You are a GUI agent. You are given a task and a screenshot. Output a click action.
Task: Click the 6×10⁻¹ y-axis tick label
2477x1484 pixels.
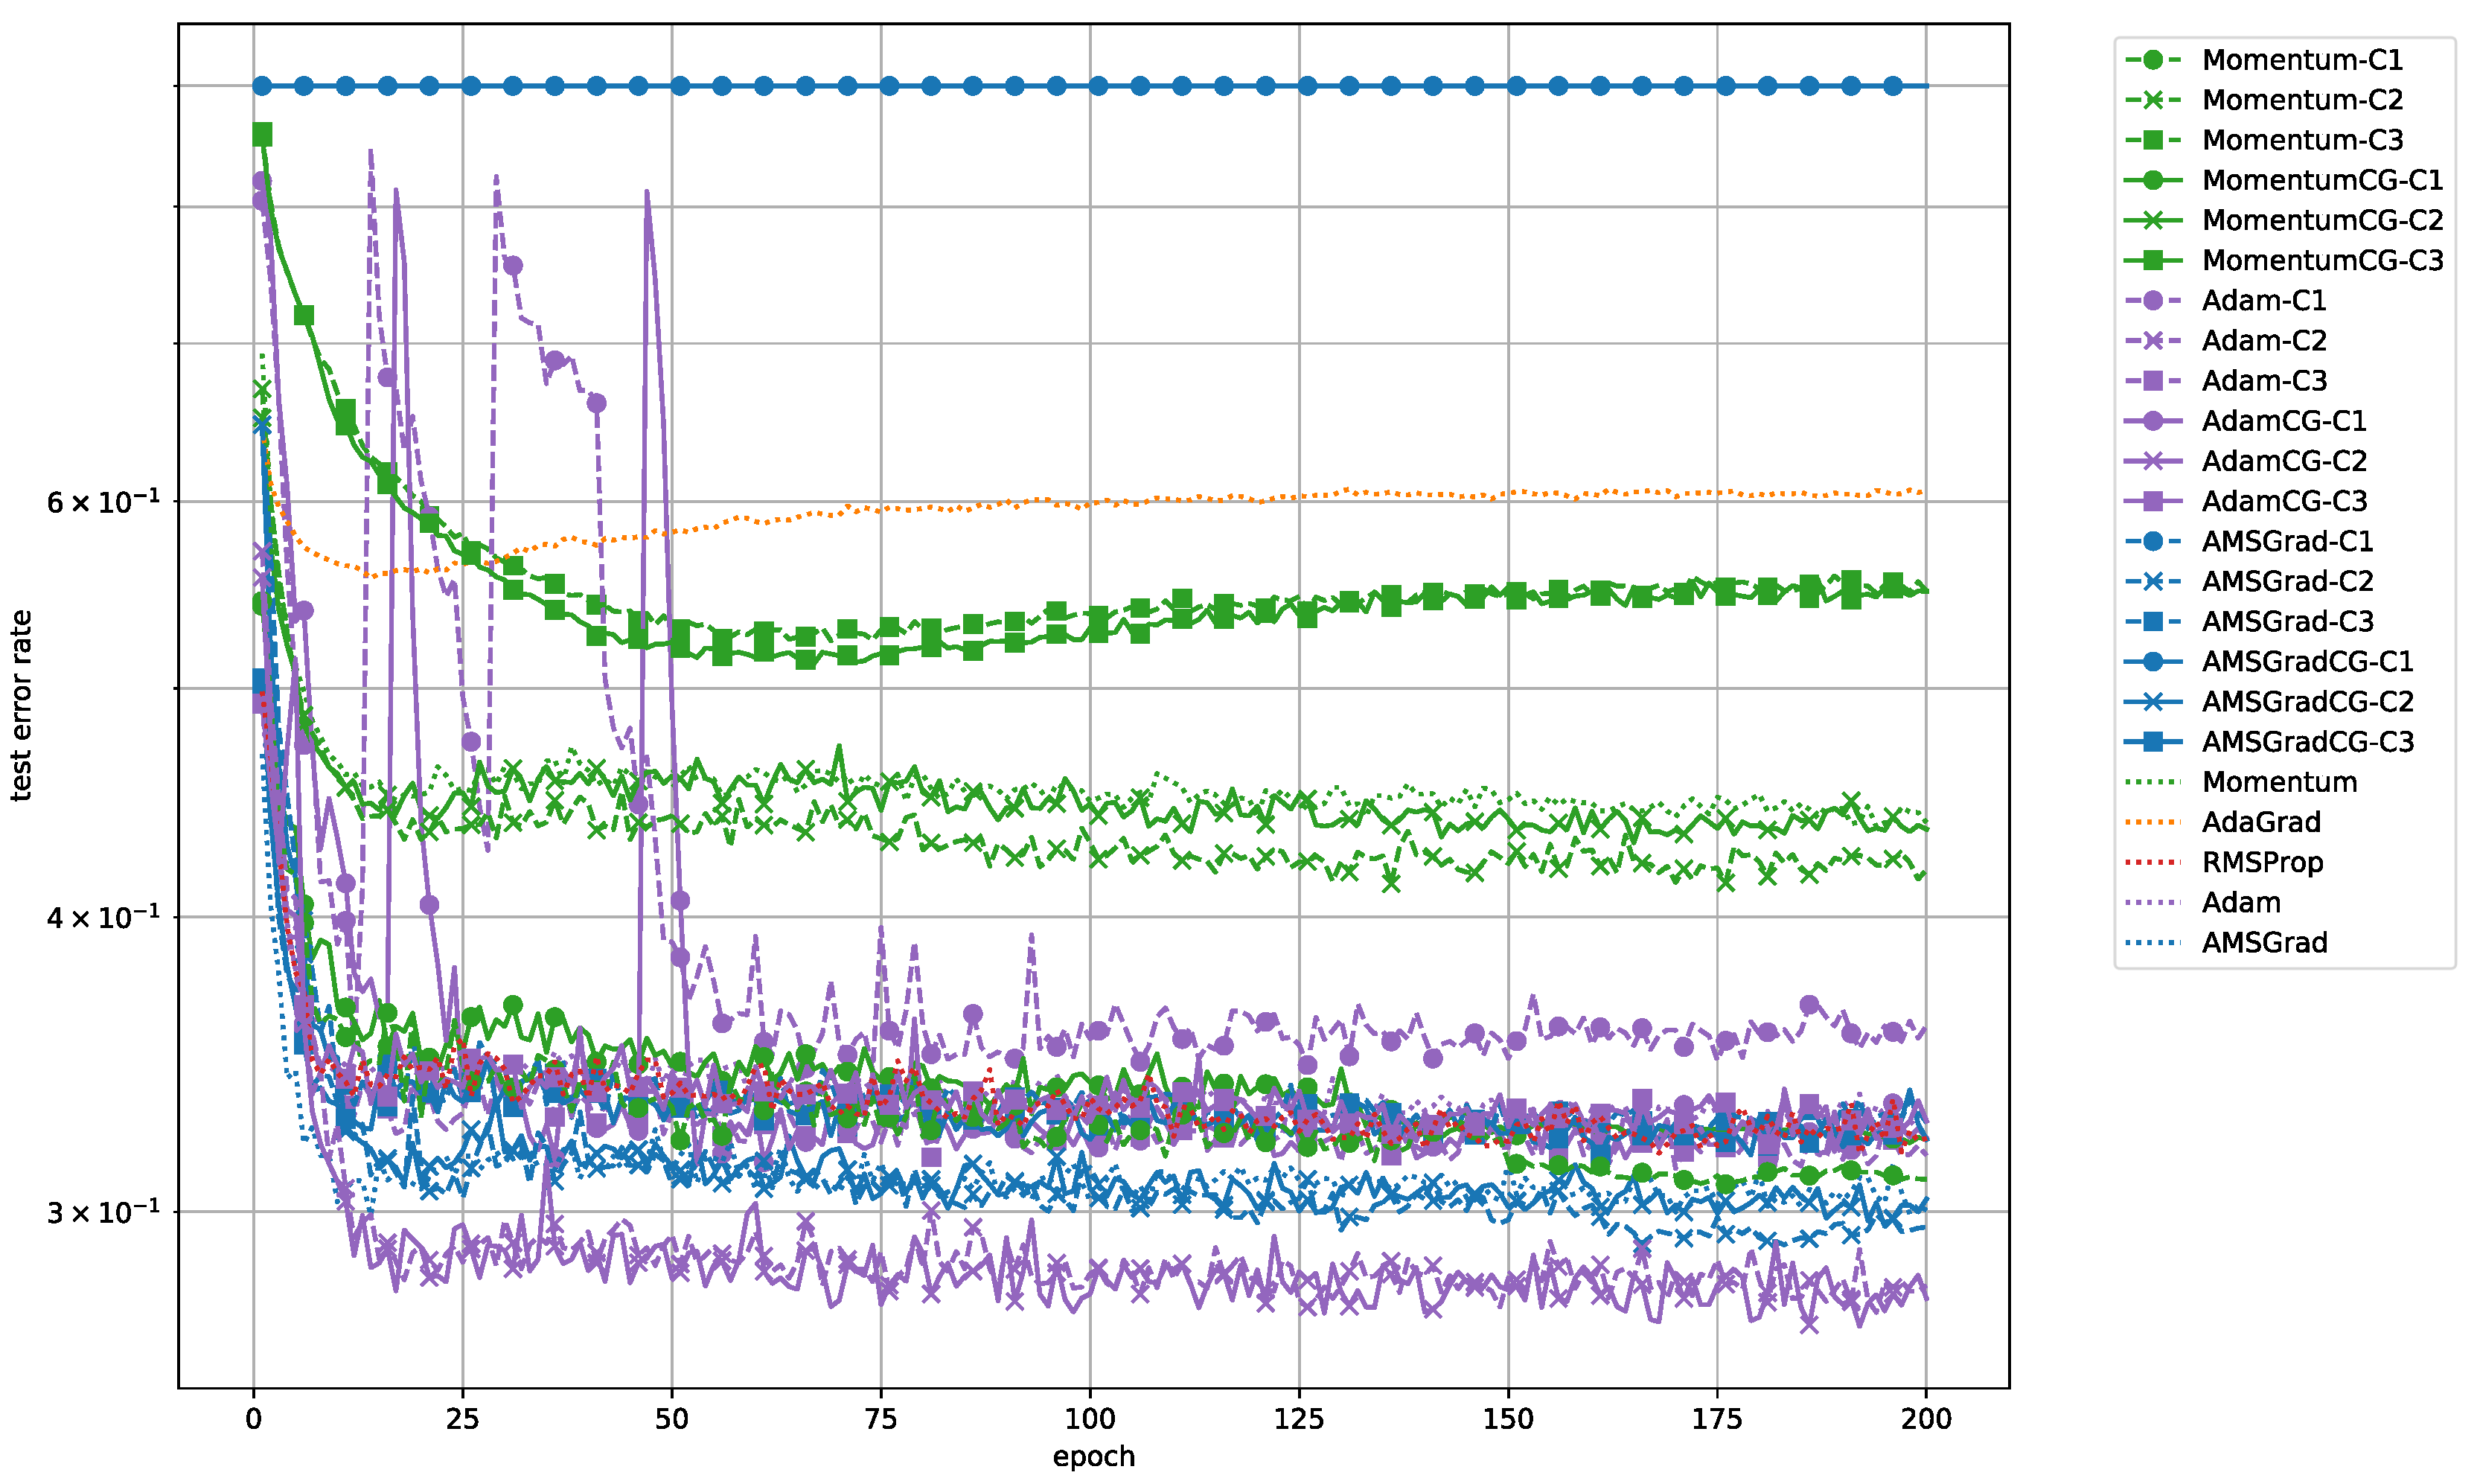coord(103,501)
